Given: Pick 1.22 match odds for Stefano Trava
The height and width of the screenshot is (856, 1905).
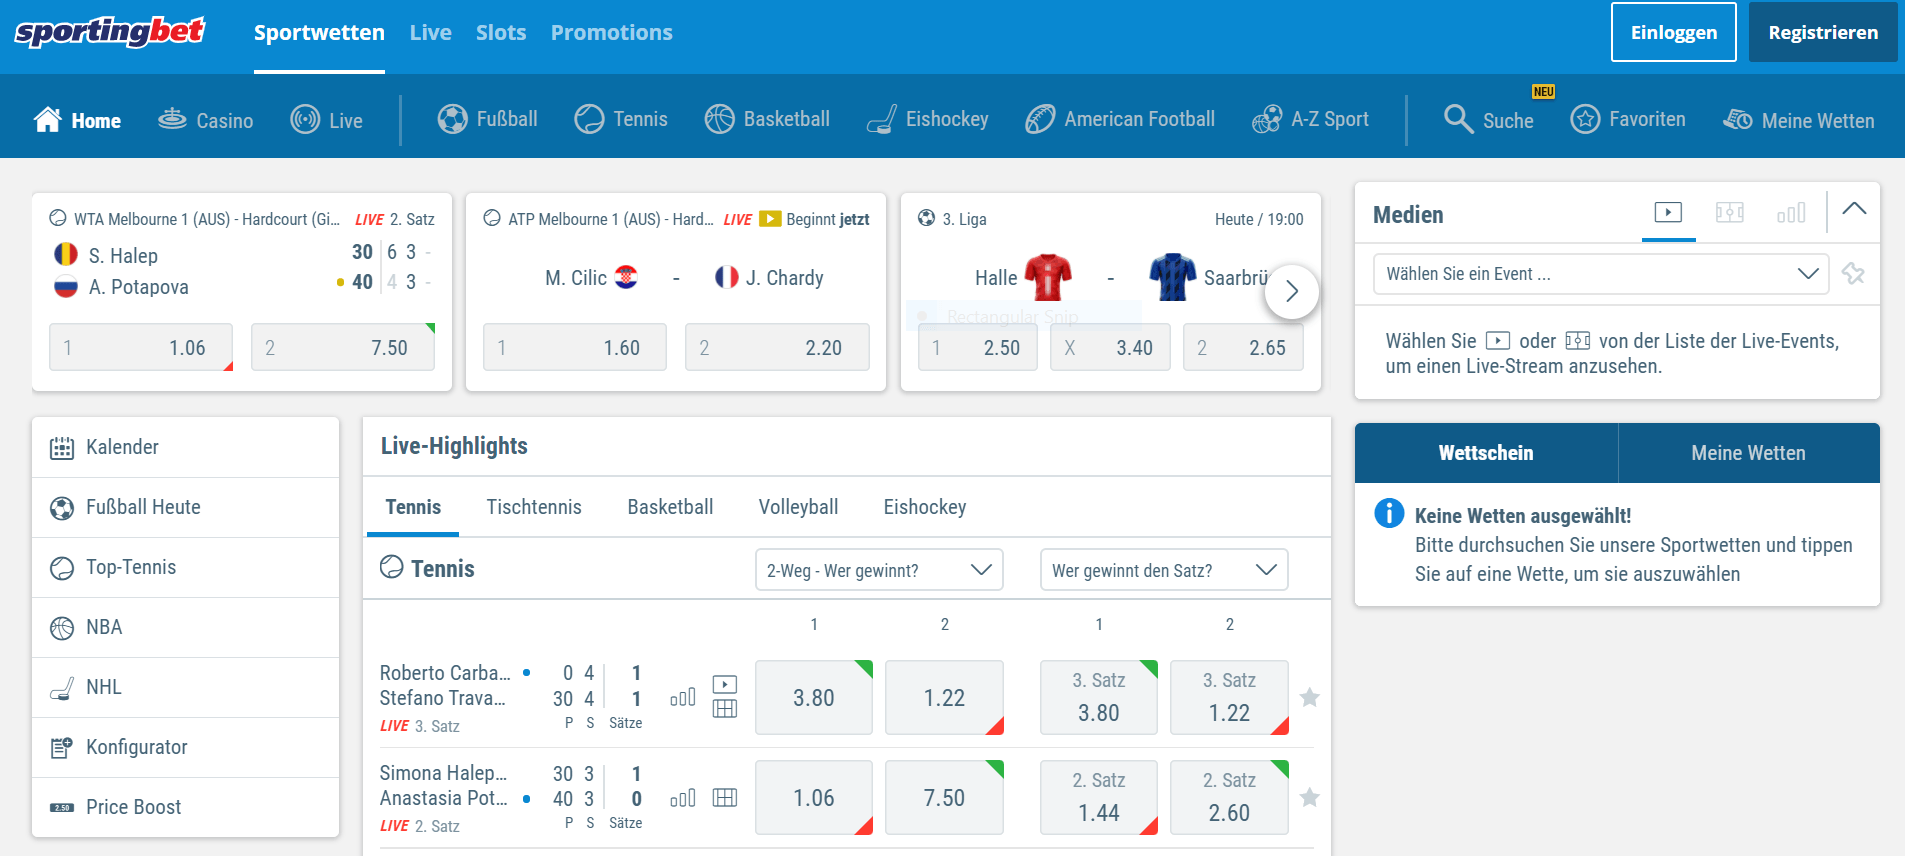Looking at the screenshot, I should coord(944,698).
